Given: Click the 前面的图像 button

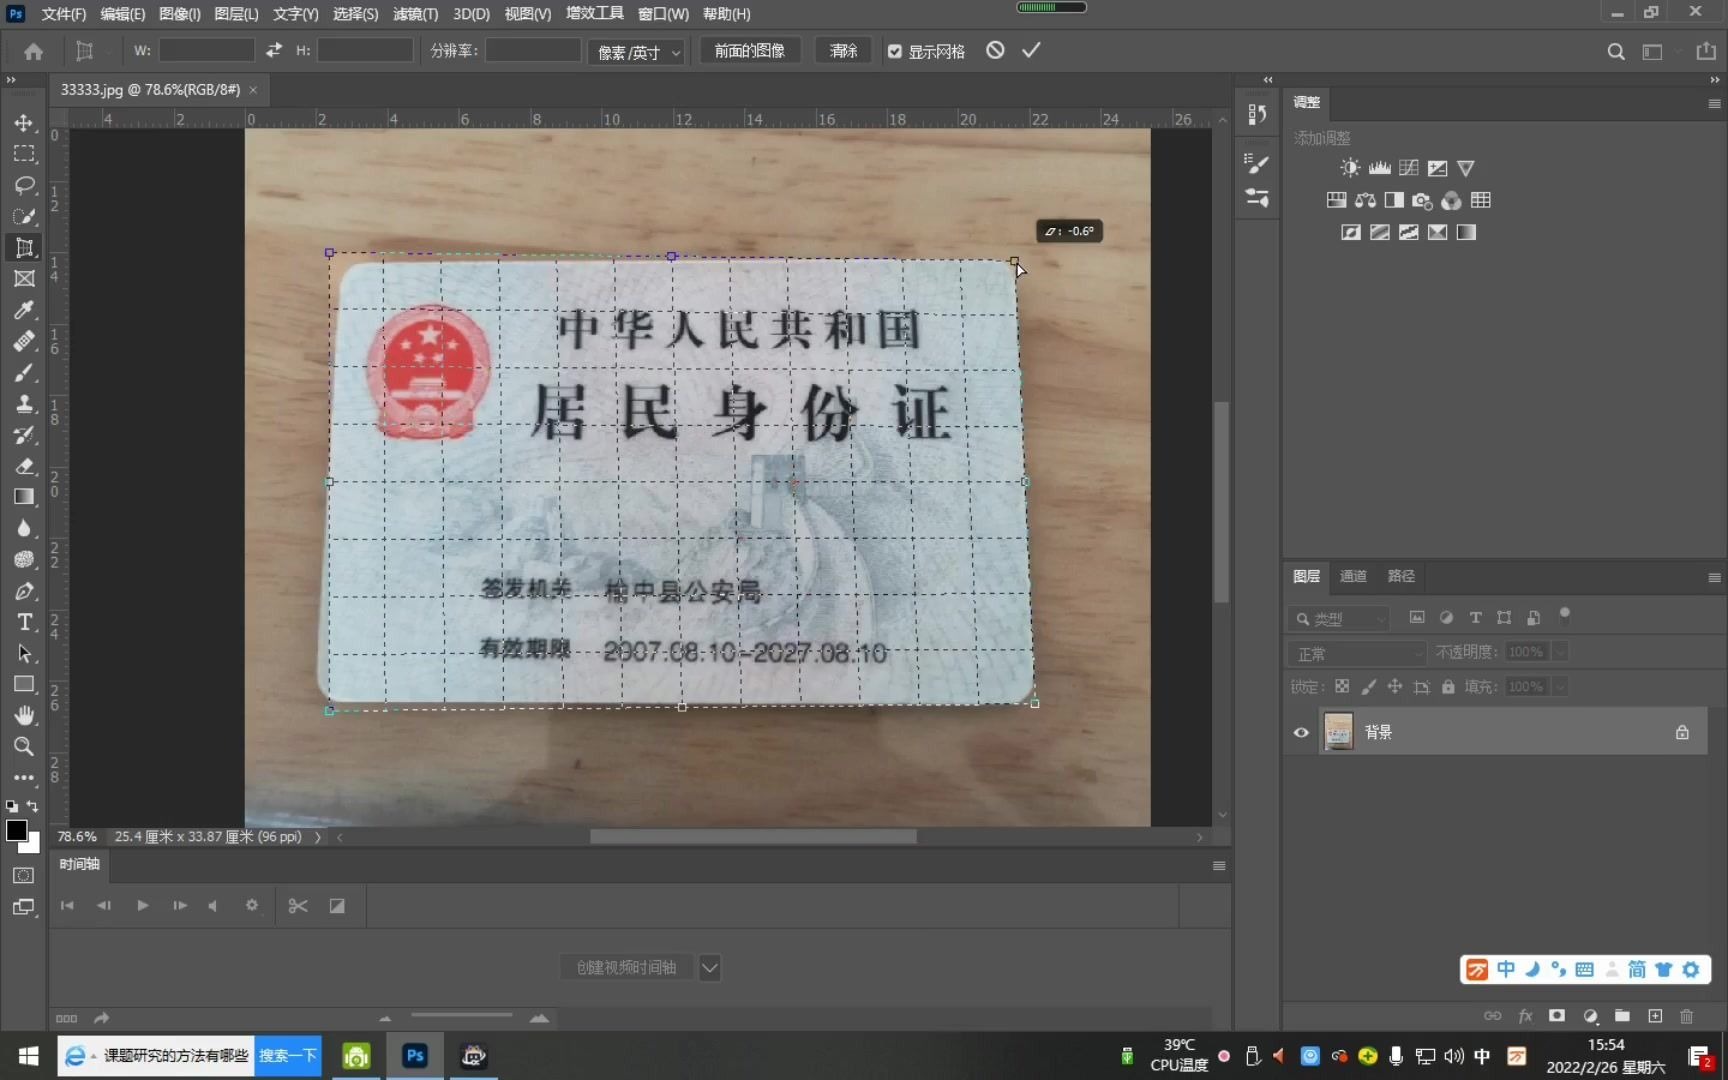Looking at the screenshot, I should (x=749, y=50).
